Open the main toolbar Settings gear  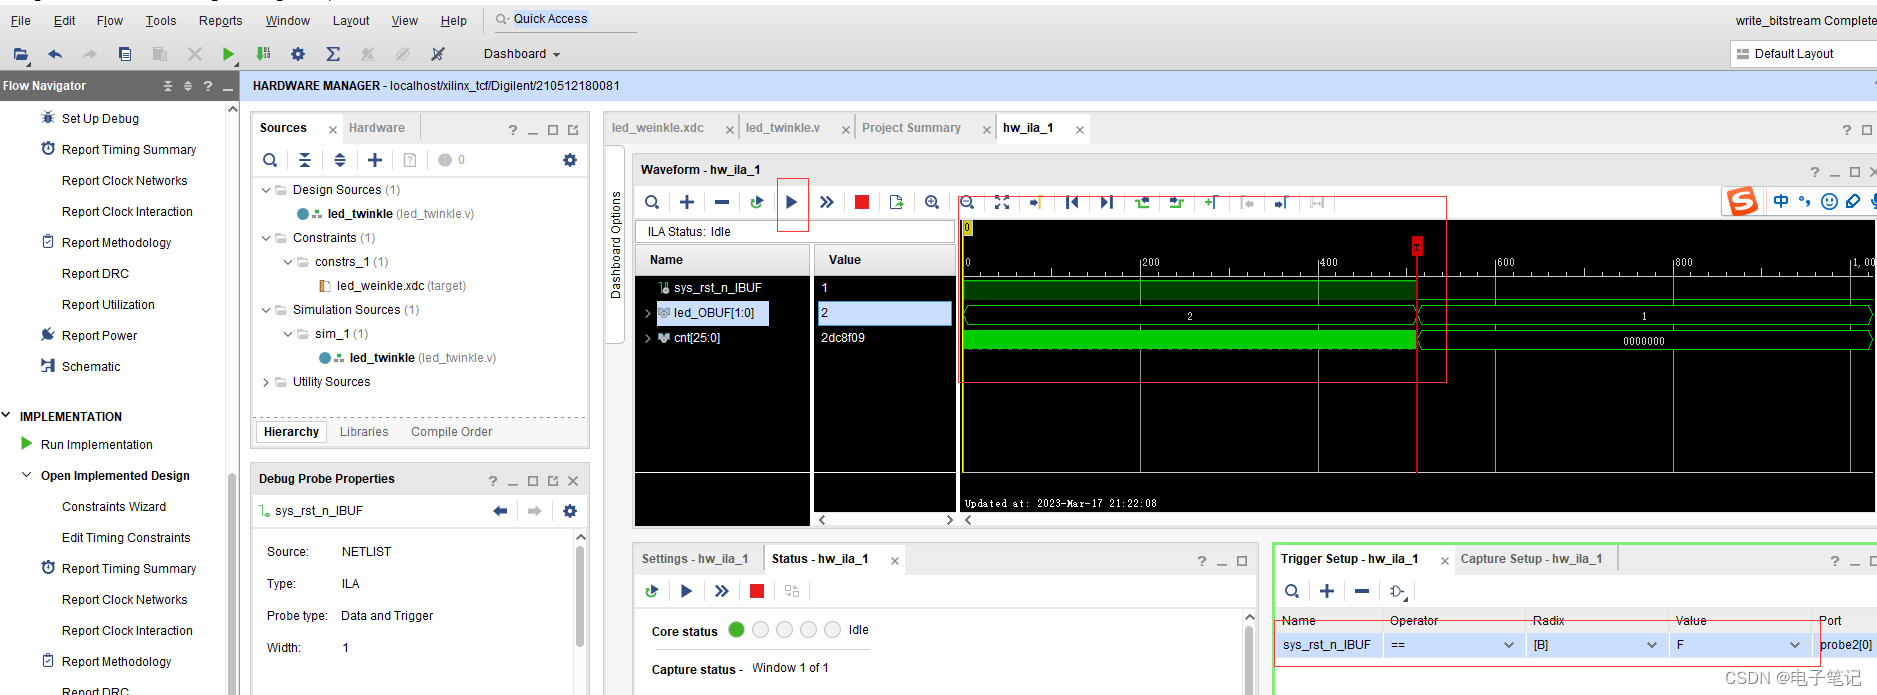point(298,54)
